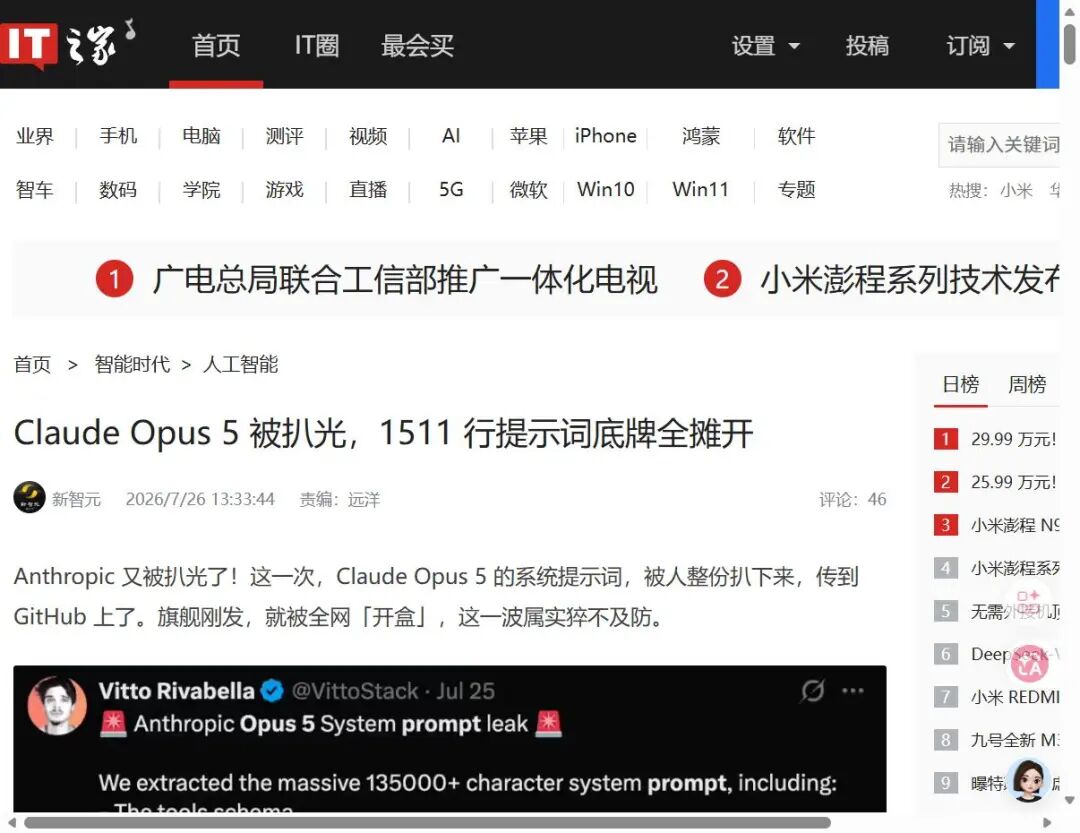
Task: Open the 学院 category
Action: tap(201, 189)
